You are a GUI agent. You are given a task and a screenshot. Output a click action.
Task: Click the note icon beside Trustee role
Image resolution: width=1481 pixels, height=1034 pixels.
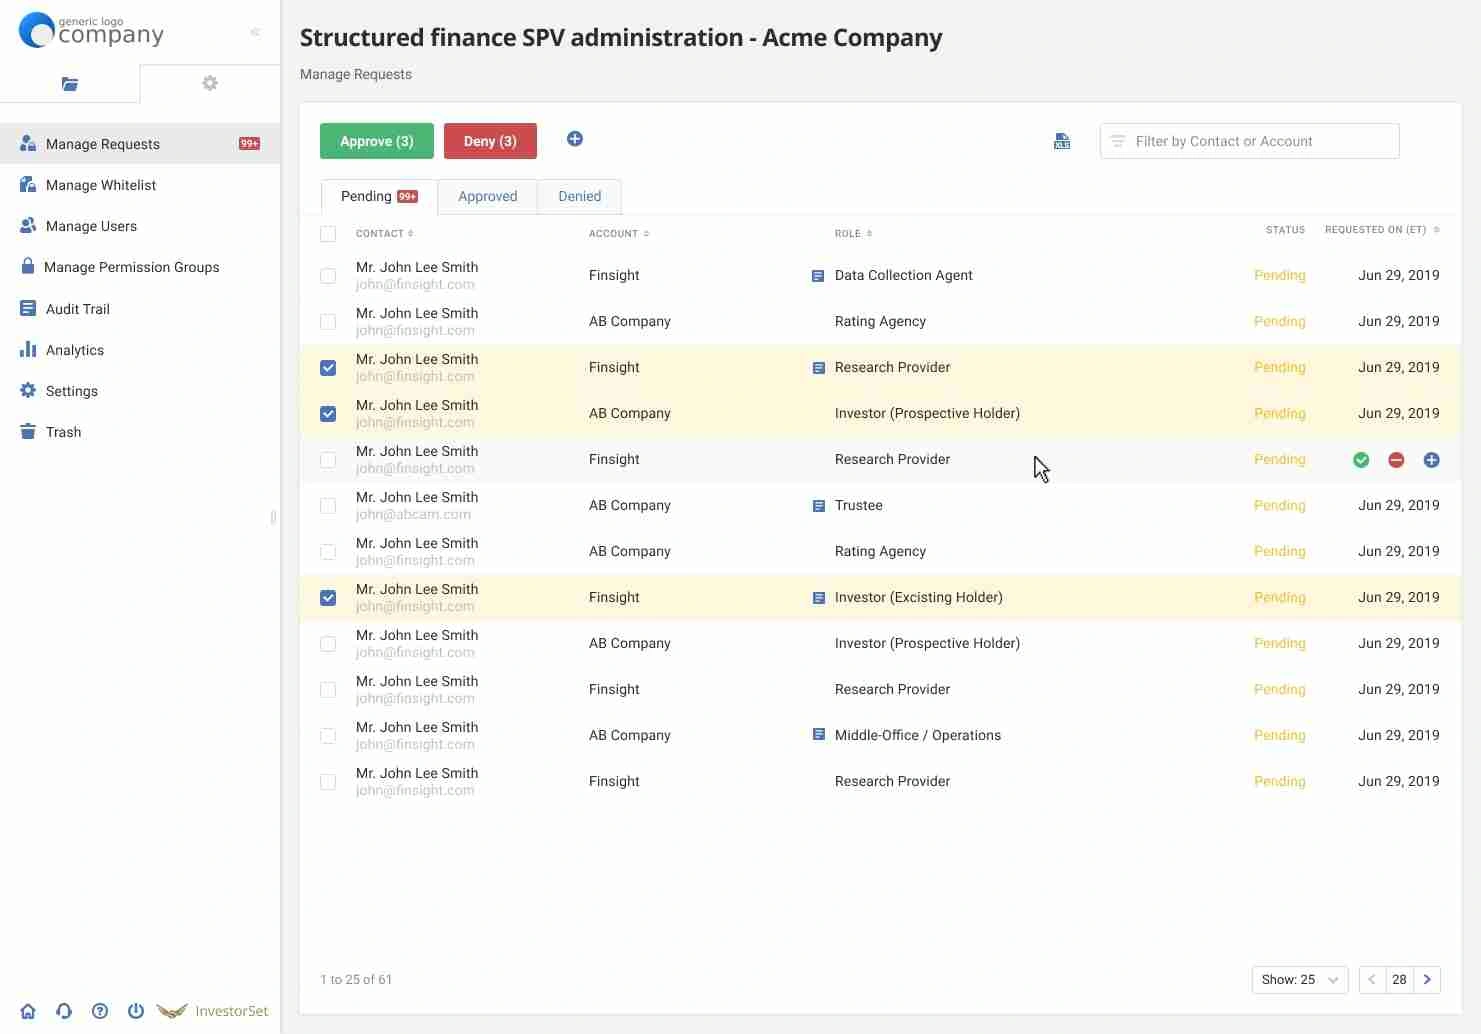[818, 506]
